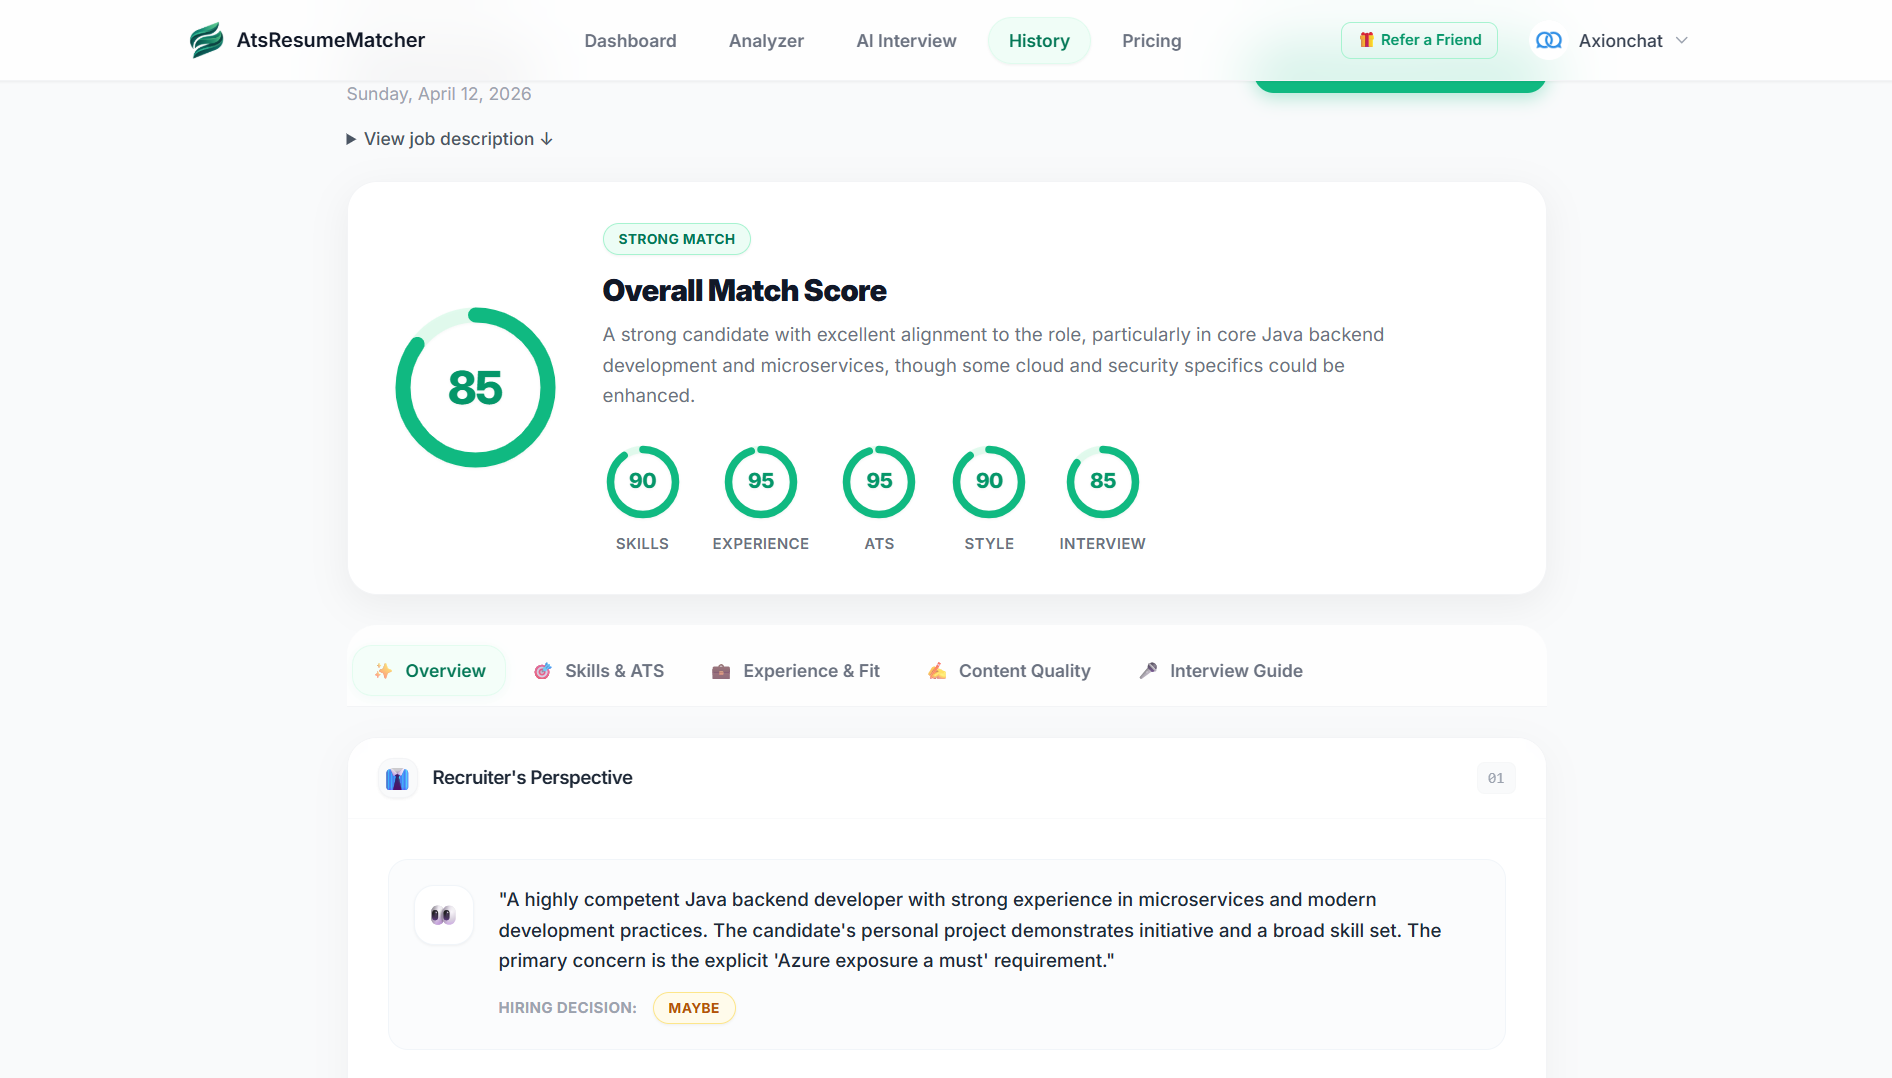The image size is (1892, 1078).
Task: Click the INTERVIEW label under score
Action: click(1103, 544)
